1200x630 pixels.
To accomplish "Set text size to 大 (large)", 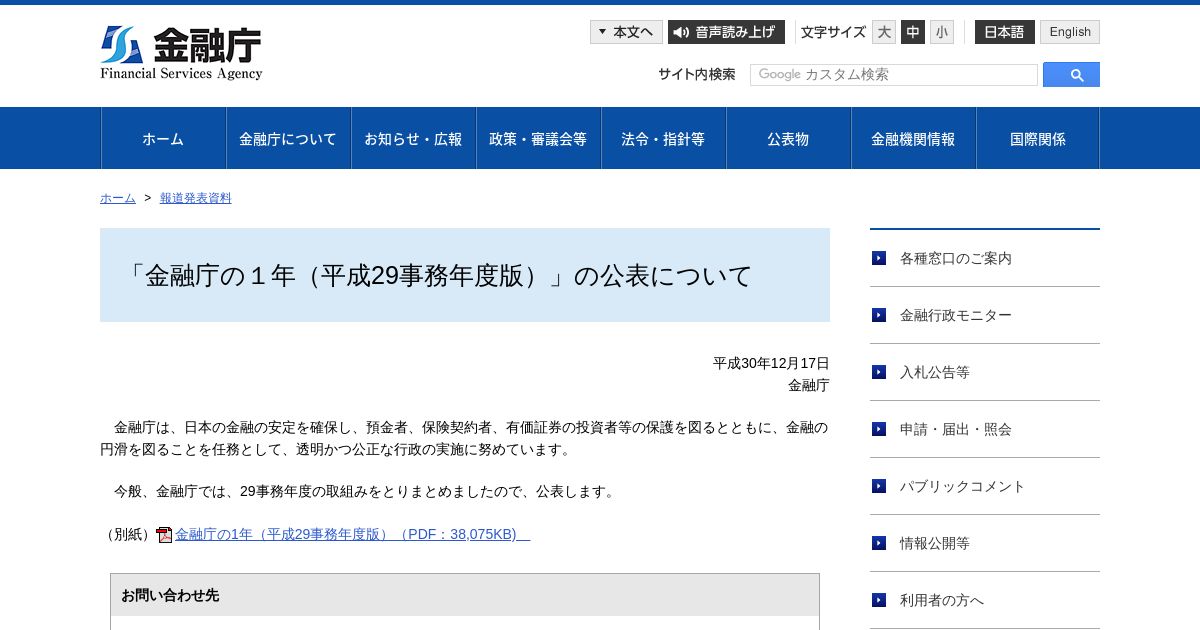I will coord(884,32).
